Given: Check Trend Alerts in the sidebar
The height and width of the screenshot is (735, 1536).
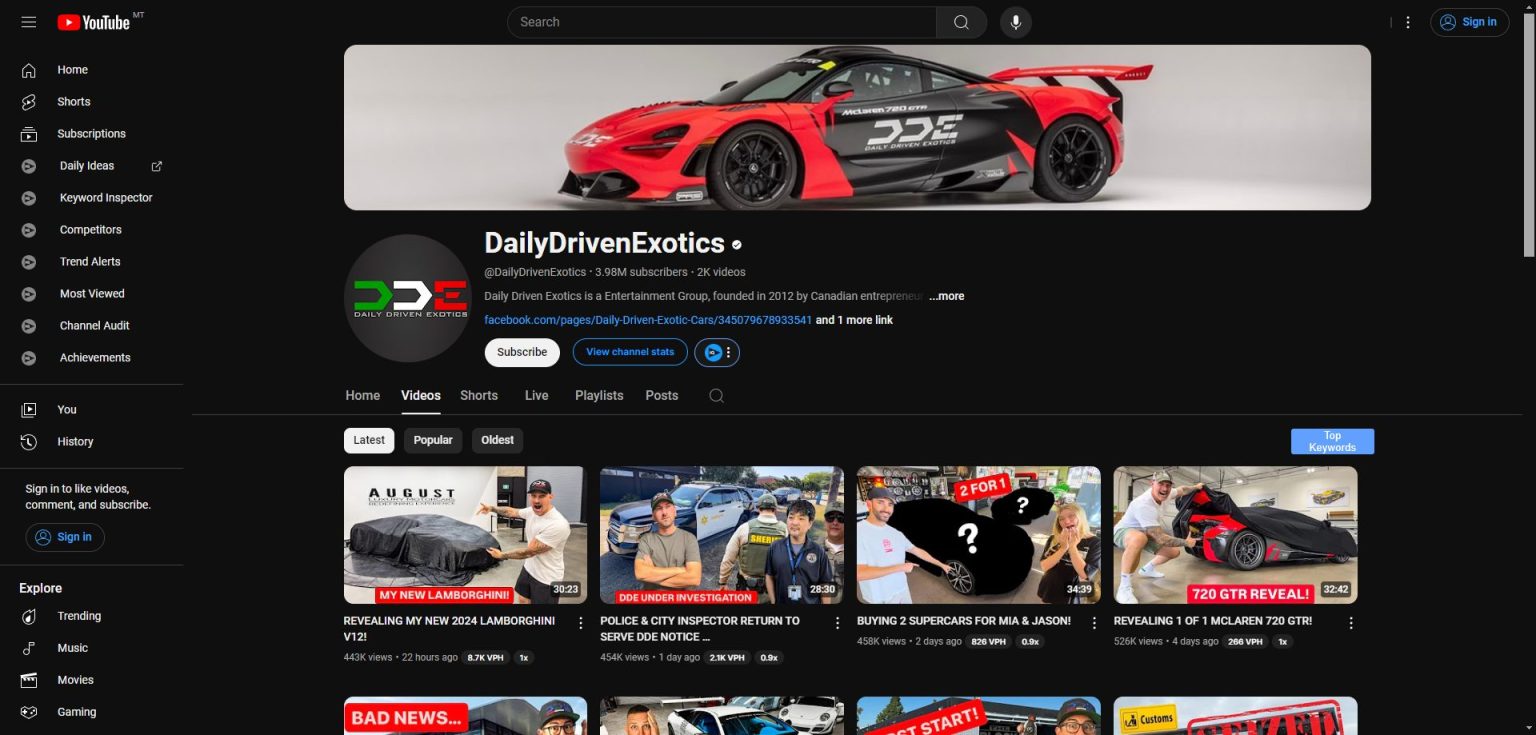Looking at the screenshot, I should click(x=91, y=261).
